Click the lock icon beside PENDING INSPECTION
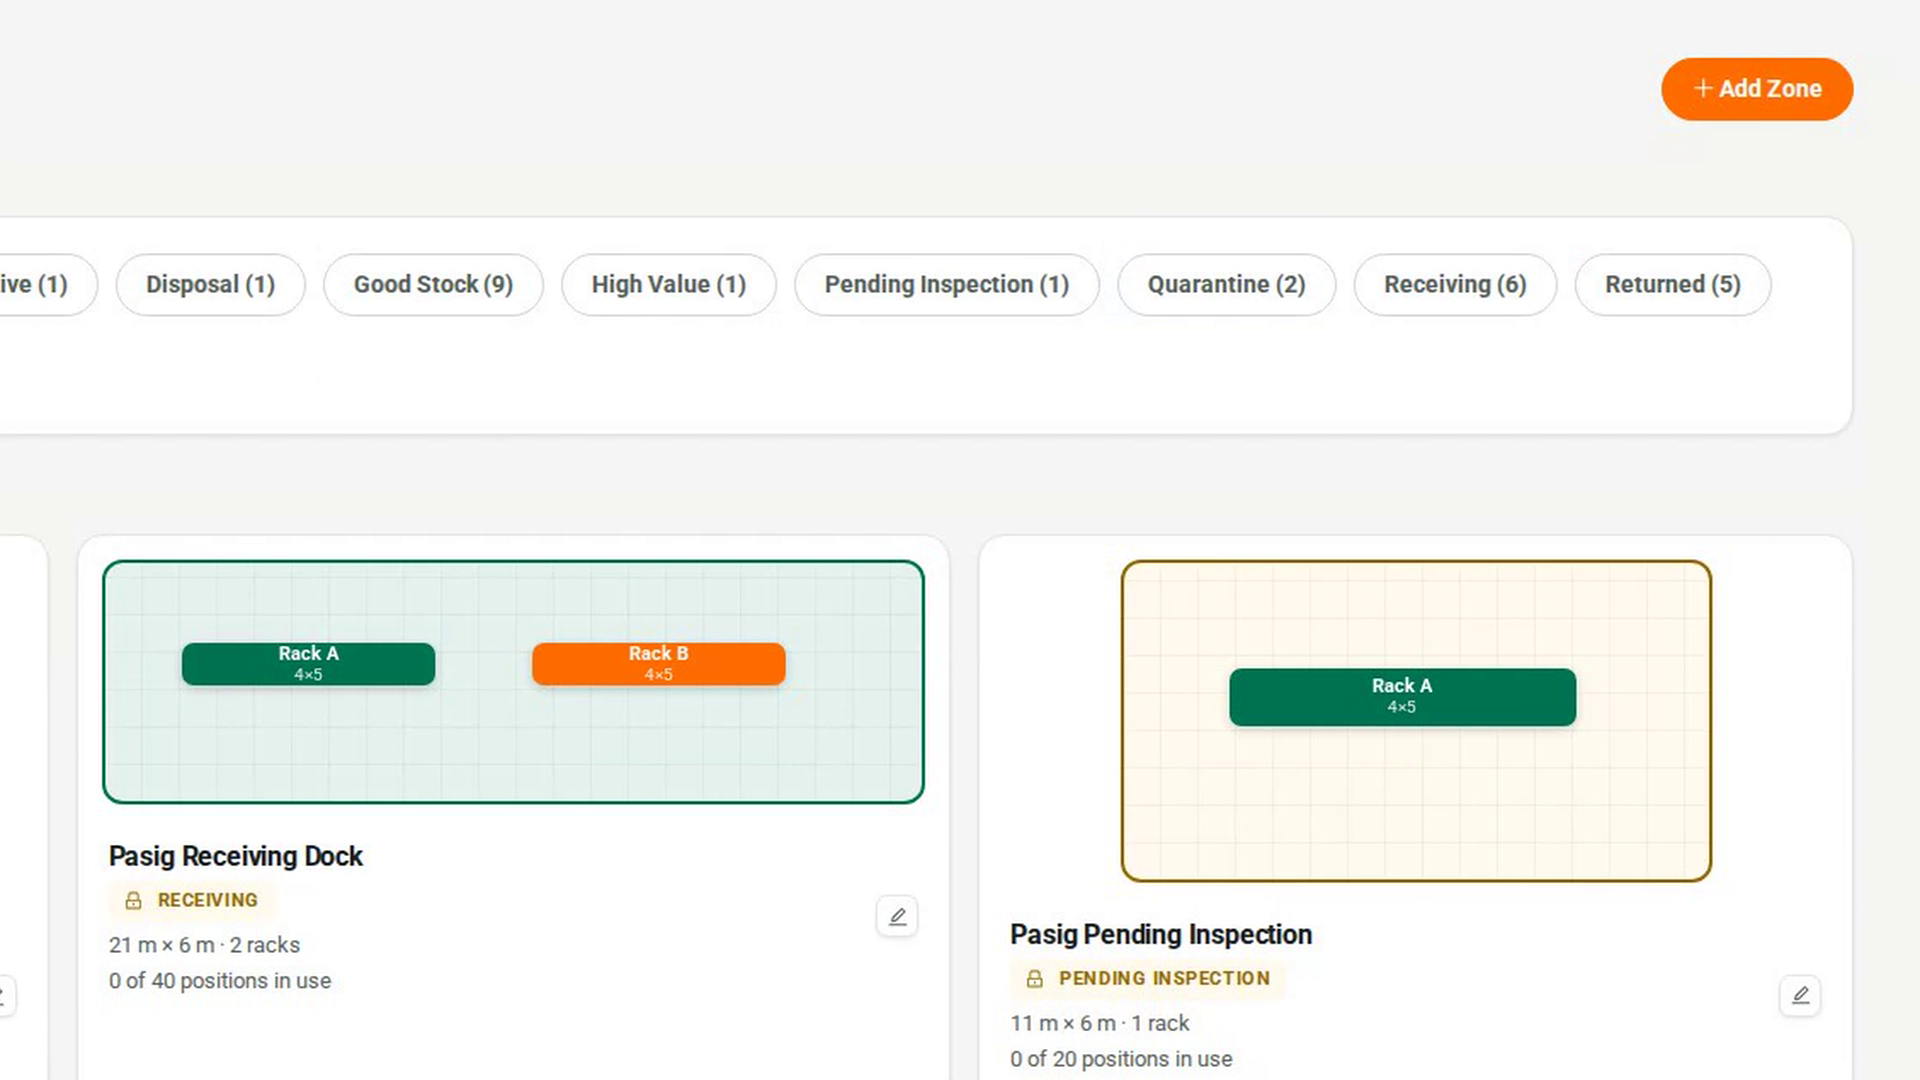Image resolution: width=1920 pixels, height=1080 pixels. tap(1035, 979)
